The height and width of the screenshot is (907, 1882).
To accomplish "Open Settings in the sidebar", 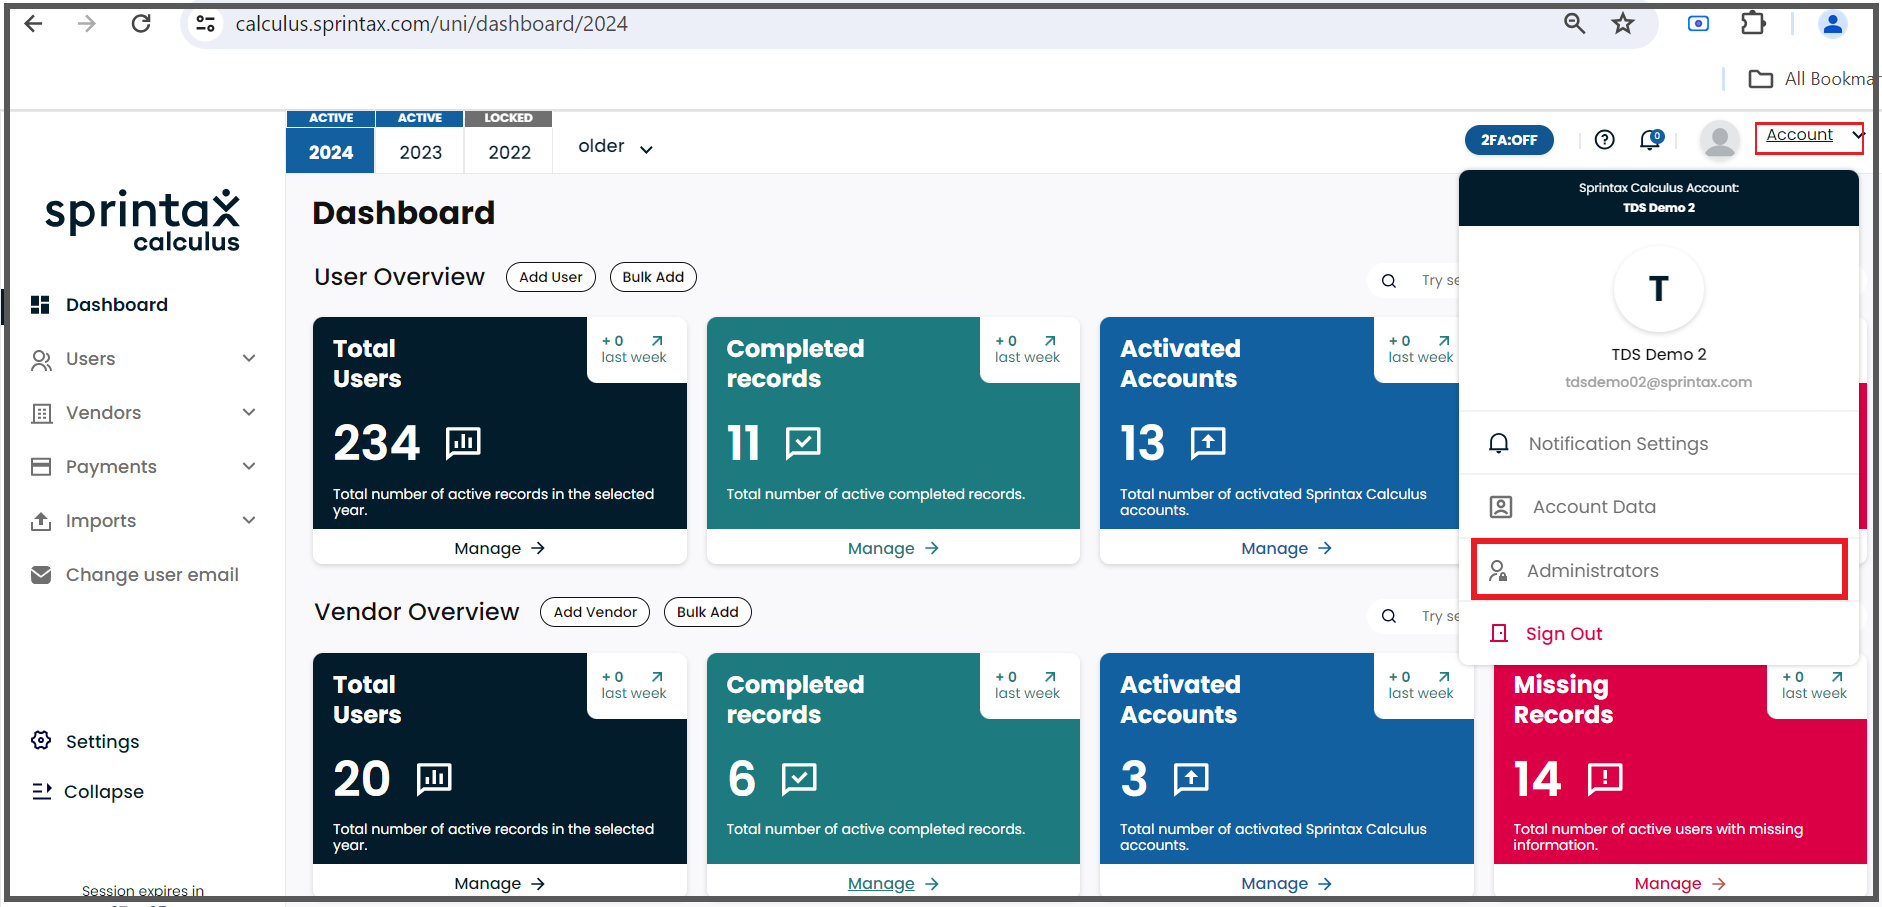I will click(x=85, y=741).
